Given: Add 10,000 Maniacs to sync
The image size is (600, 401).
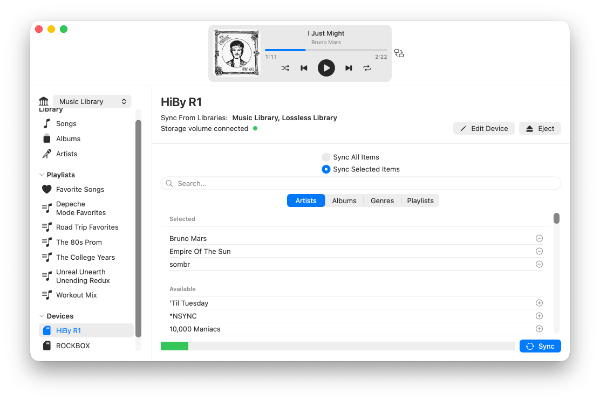Looking at the screenshot, I should pos(539,329).
